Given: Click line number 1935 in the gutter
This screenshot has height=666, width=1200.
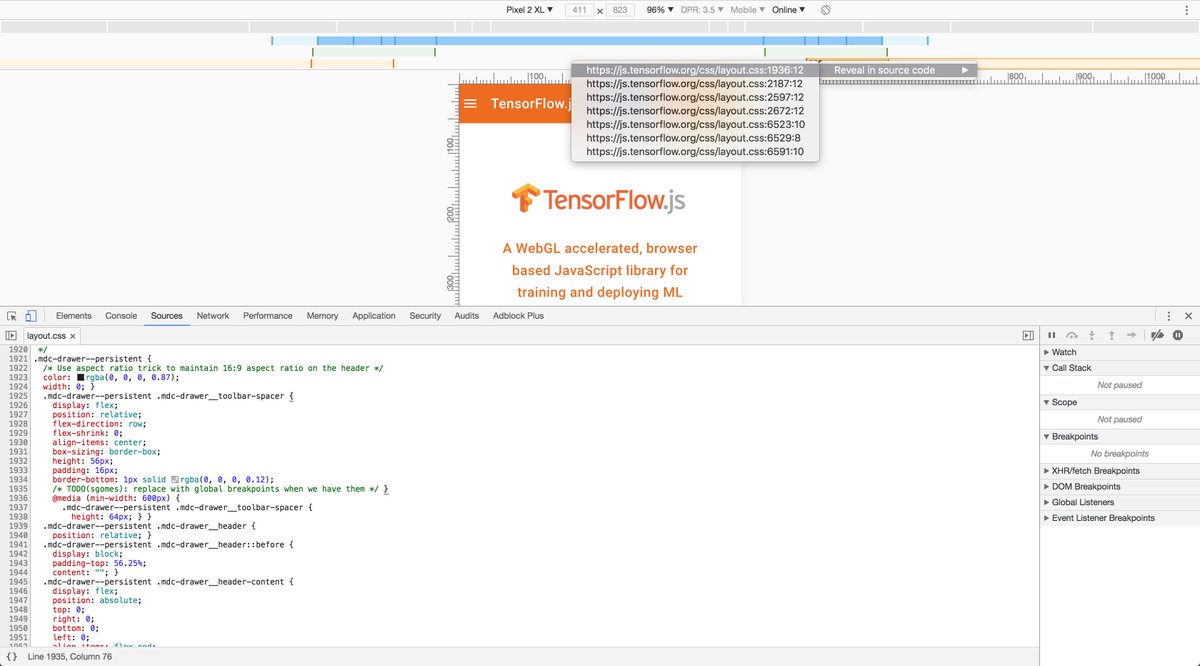Looking at the screenshot, I should coord(17,489).
